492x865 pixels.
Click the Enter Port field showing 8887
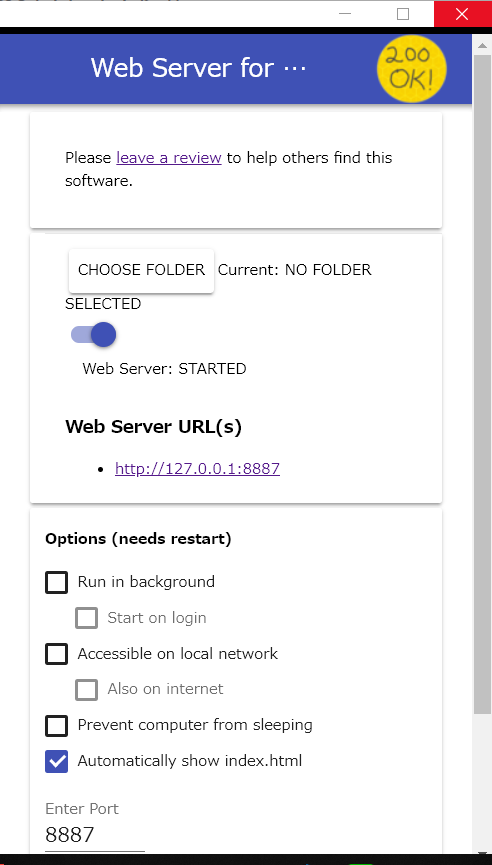pyautogui.click(x=95, y=835)
